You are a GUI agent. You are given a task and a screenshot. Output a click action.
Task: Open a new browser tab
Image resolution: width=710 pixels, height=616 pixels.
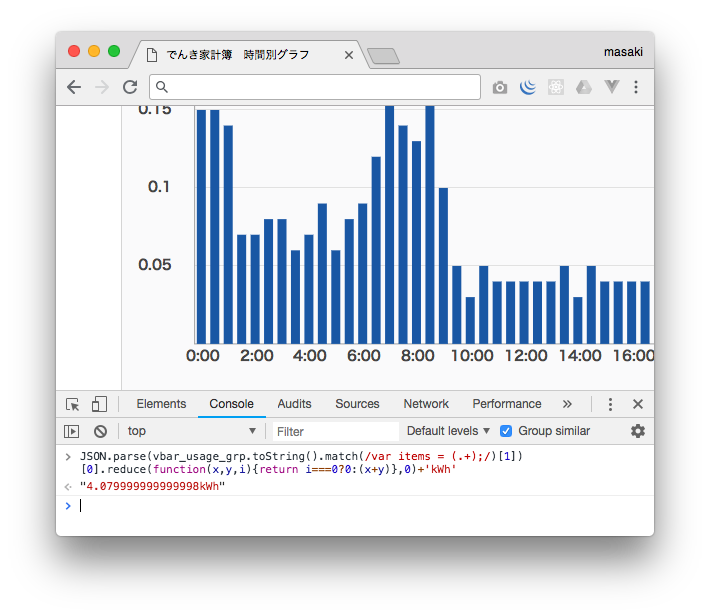[384, 56]
